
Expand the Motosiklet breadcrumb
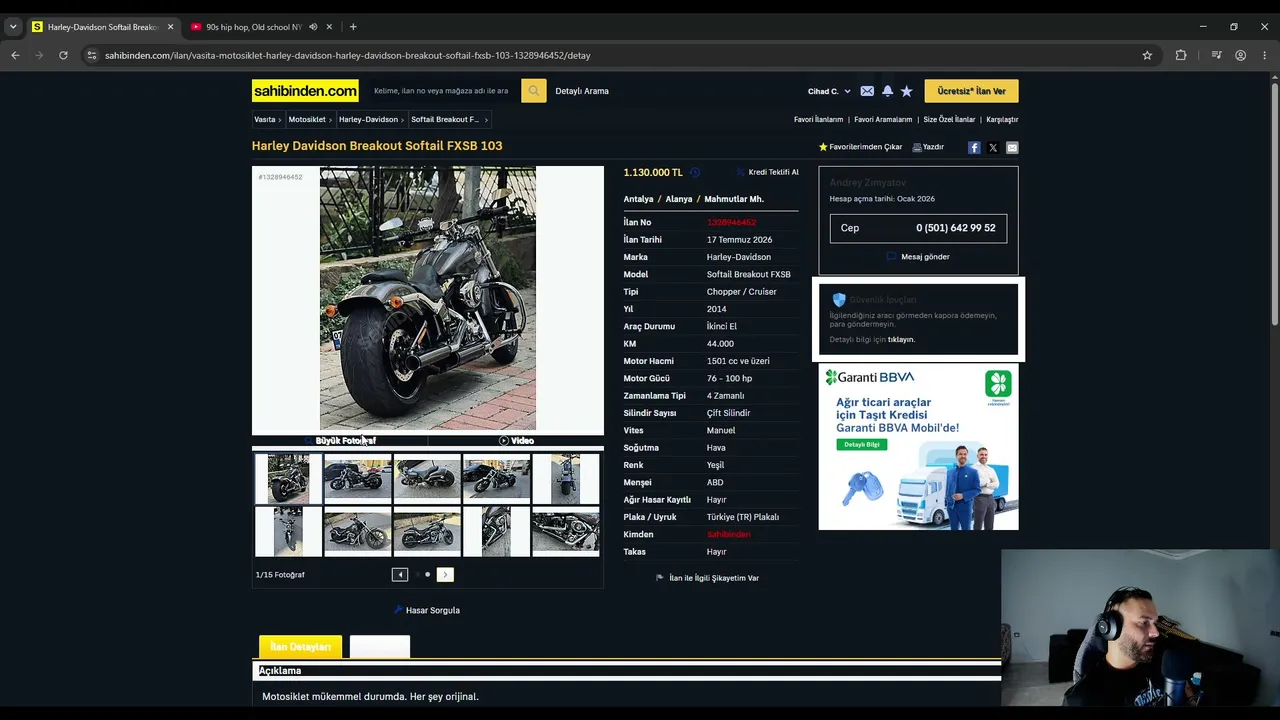310,120
